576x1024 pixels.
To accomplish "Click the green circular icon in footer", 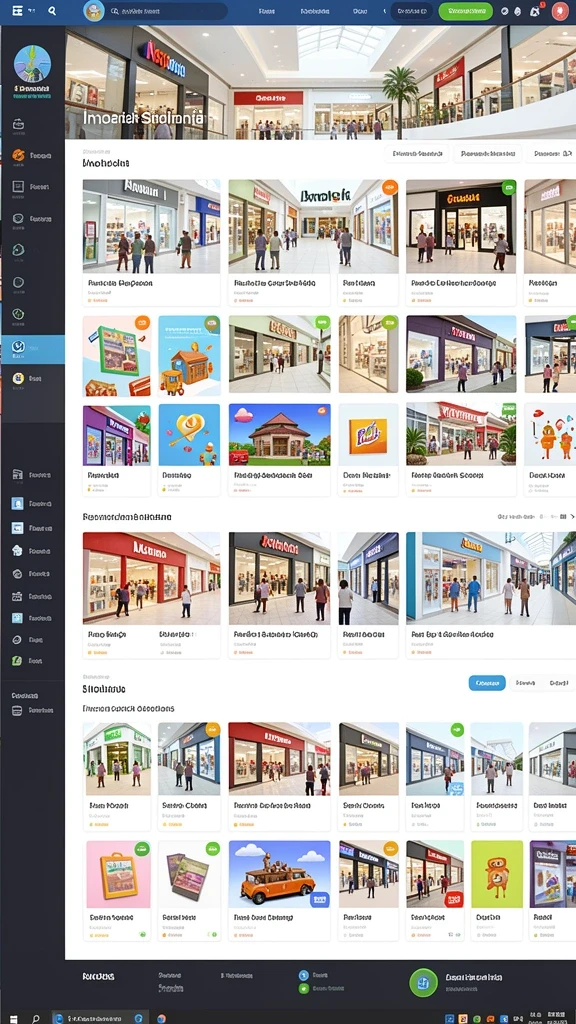I will [423, 982].
